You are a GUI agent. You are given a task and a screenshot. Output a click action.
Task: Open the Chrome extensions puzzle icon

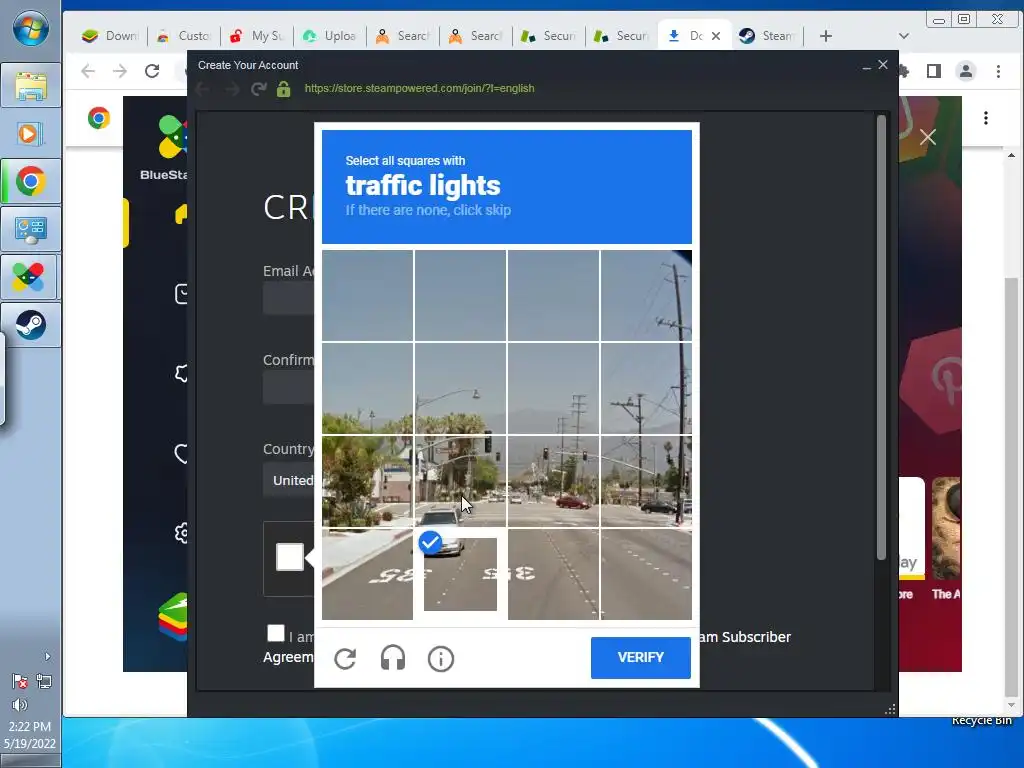click(x=904, y=71)
